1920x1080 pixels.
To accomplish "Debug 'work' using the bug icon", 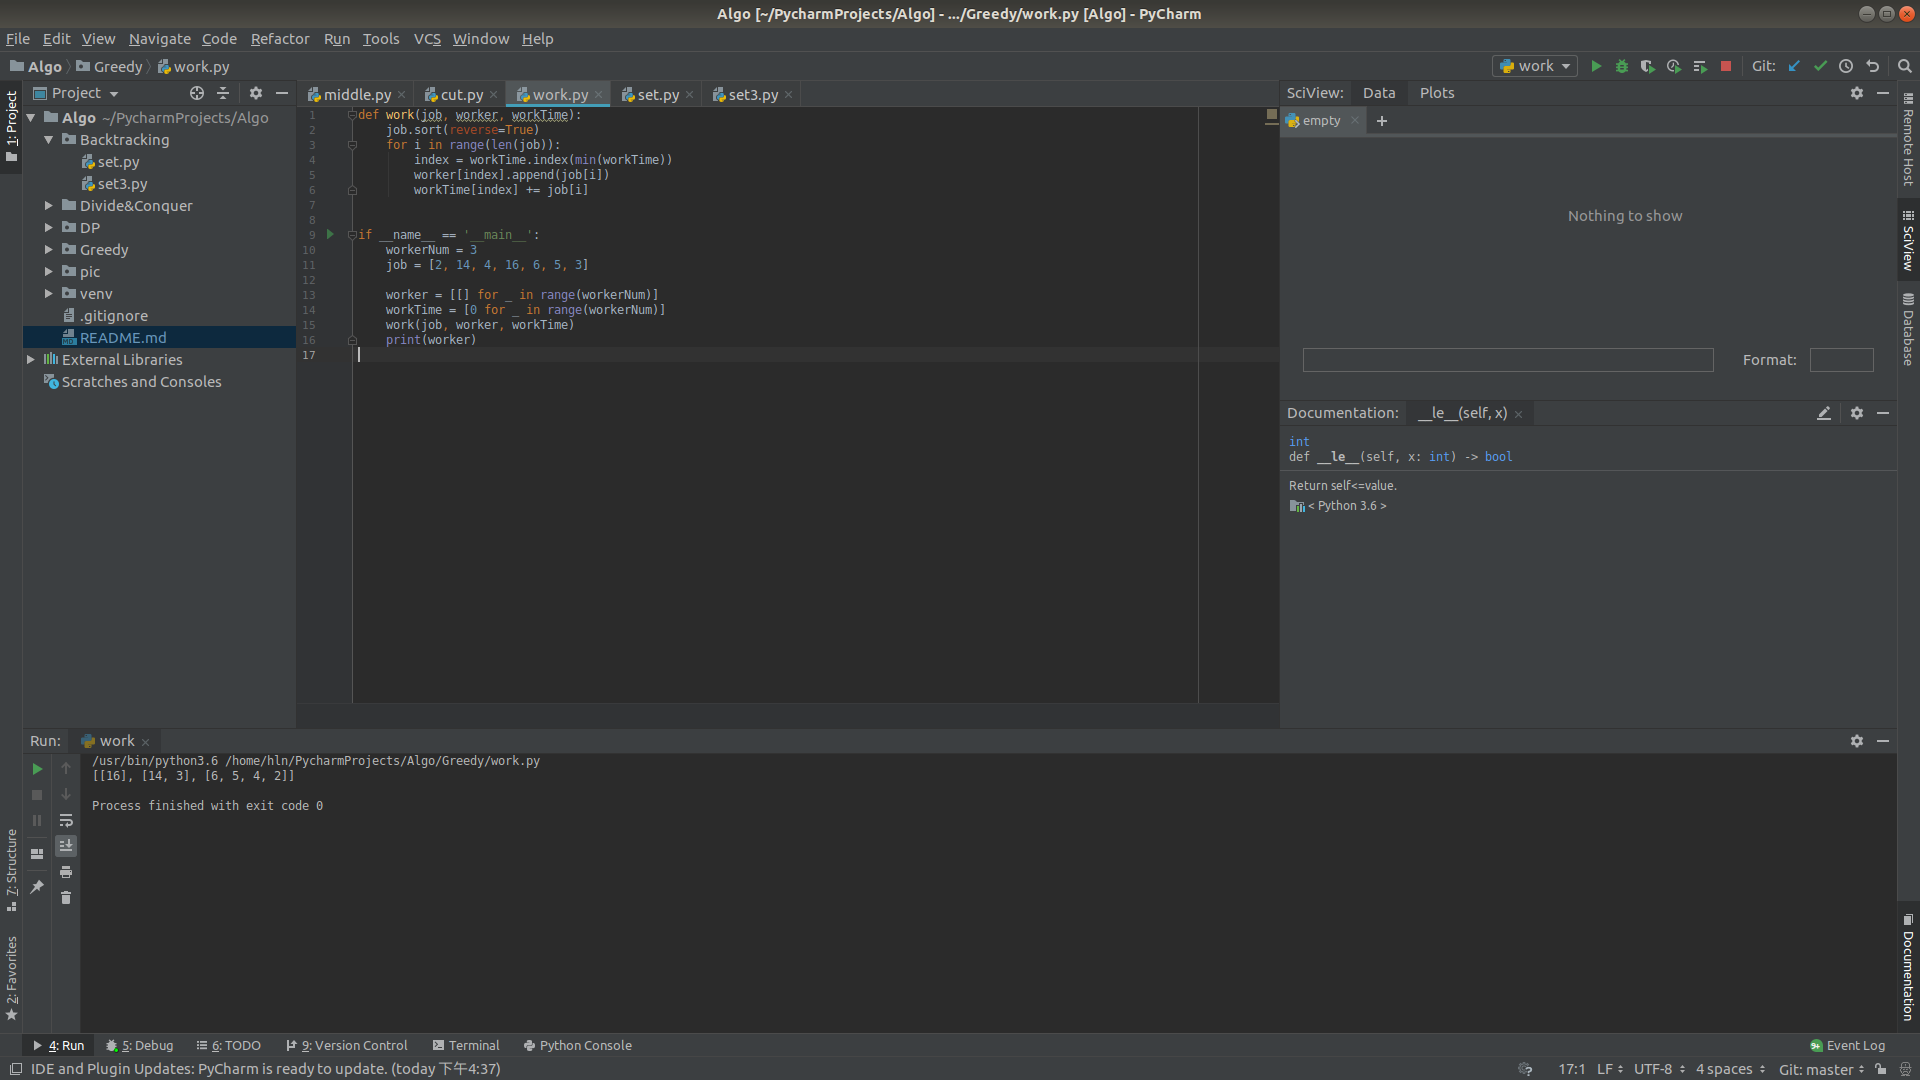I will pos(1622,66).
